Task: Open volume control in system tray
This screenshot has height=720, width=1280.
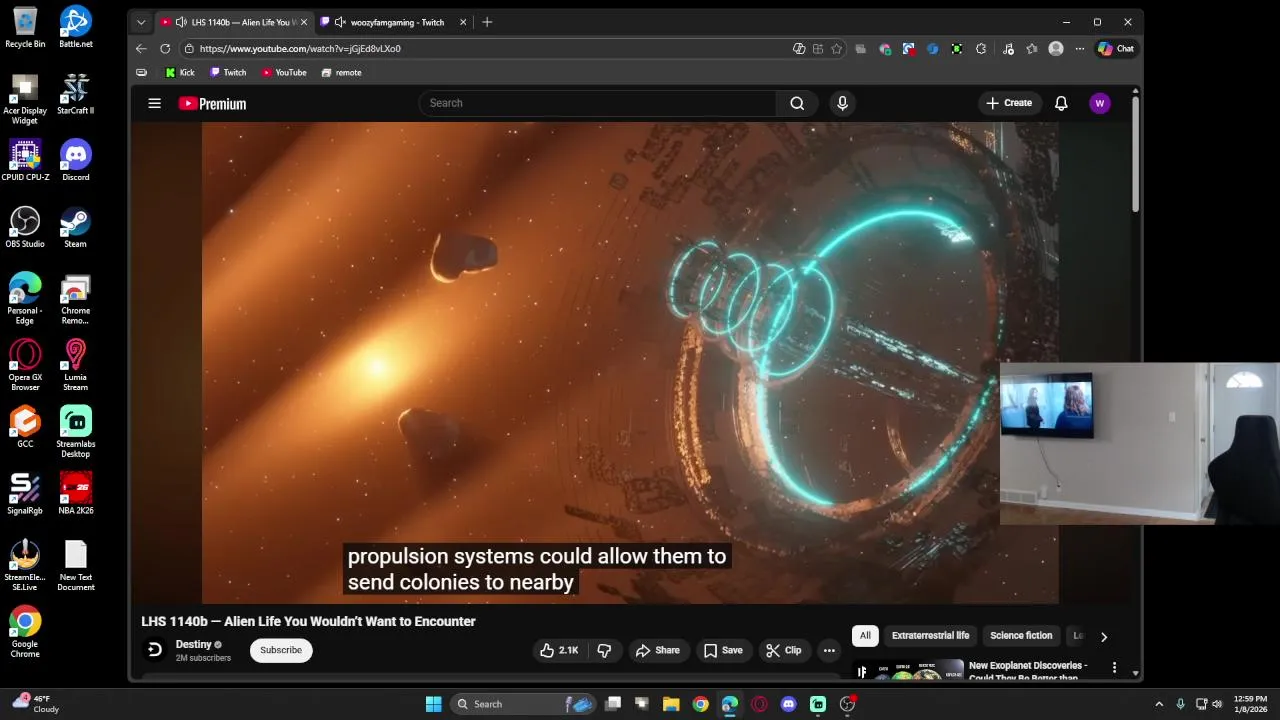Action: click(1217, 704)
